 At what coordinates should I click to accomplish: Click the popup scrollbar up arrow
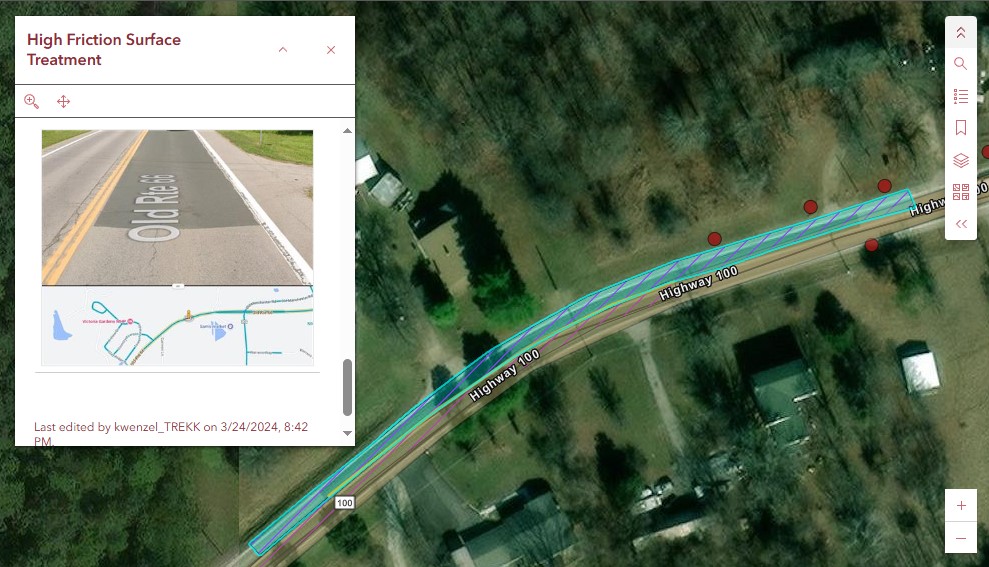pos(347,131)
